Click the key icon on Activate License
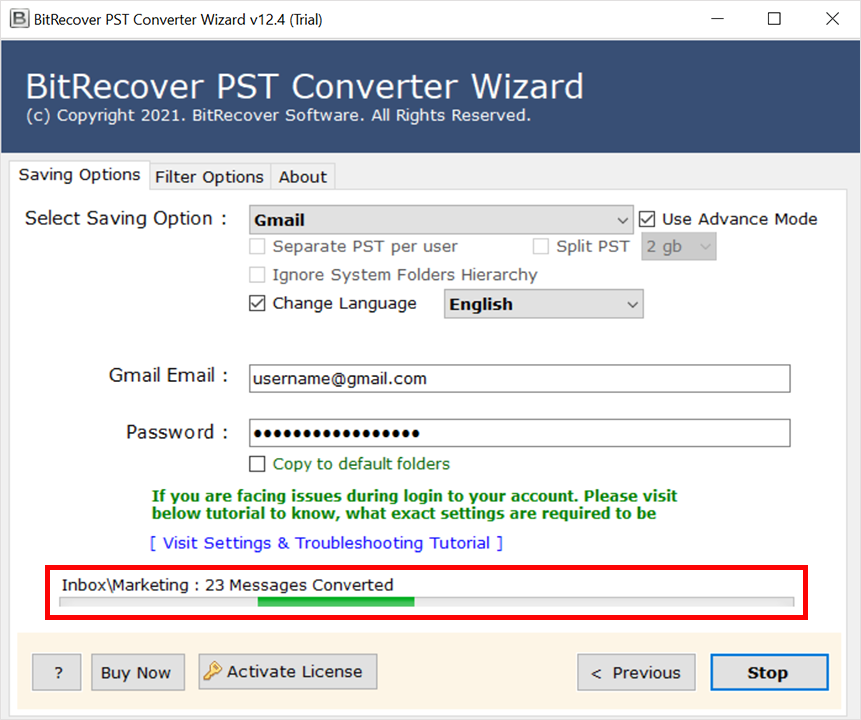 (213, 671)
